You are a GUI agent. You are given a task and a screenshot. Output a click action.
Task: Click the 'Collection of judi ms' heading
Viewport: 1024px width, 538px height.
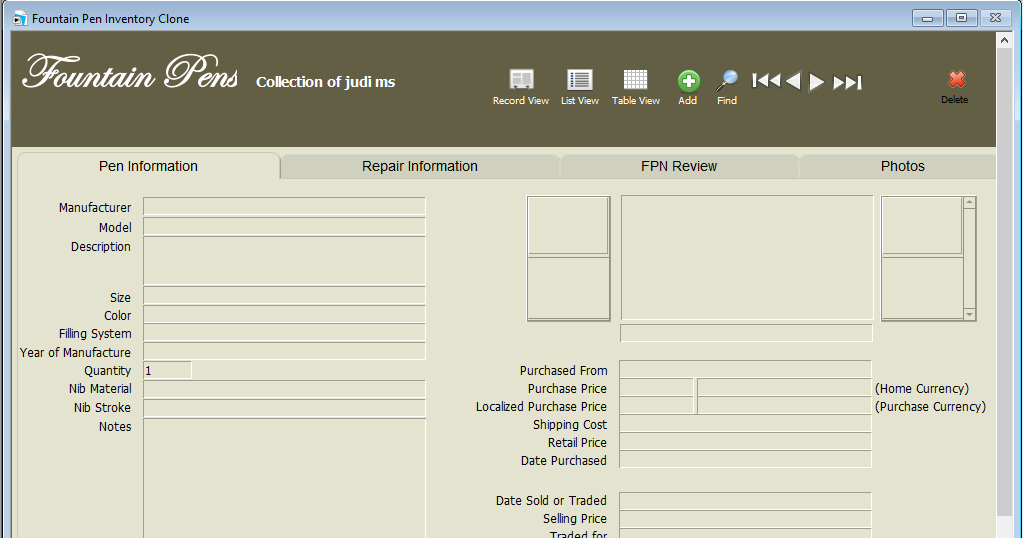coord(325,82)
